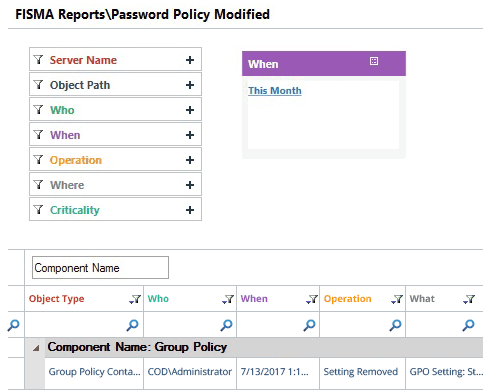Click the search magnifier under Operation column

[x=396, y=325]
